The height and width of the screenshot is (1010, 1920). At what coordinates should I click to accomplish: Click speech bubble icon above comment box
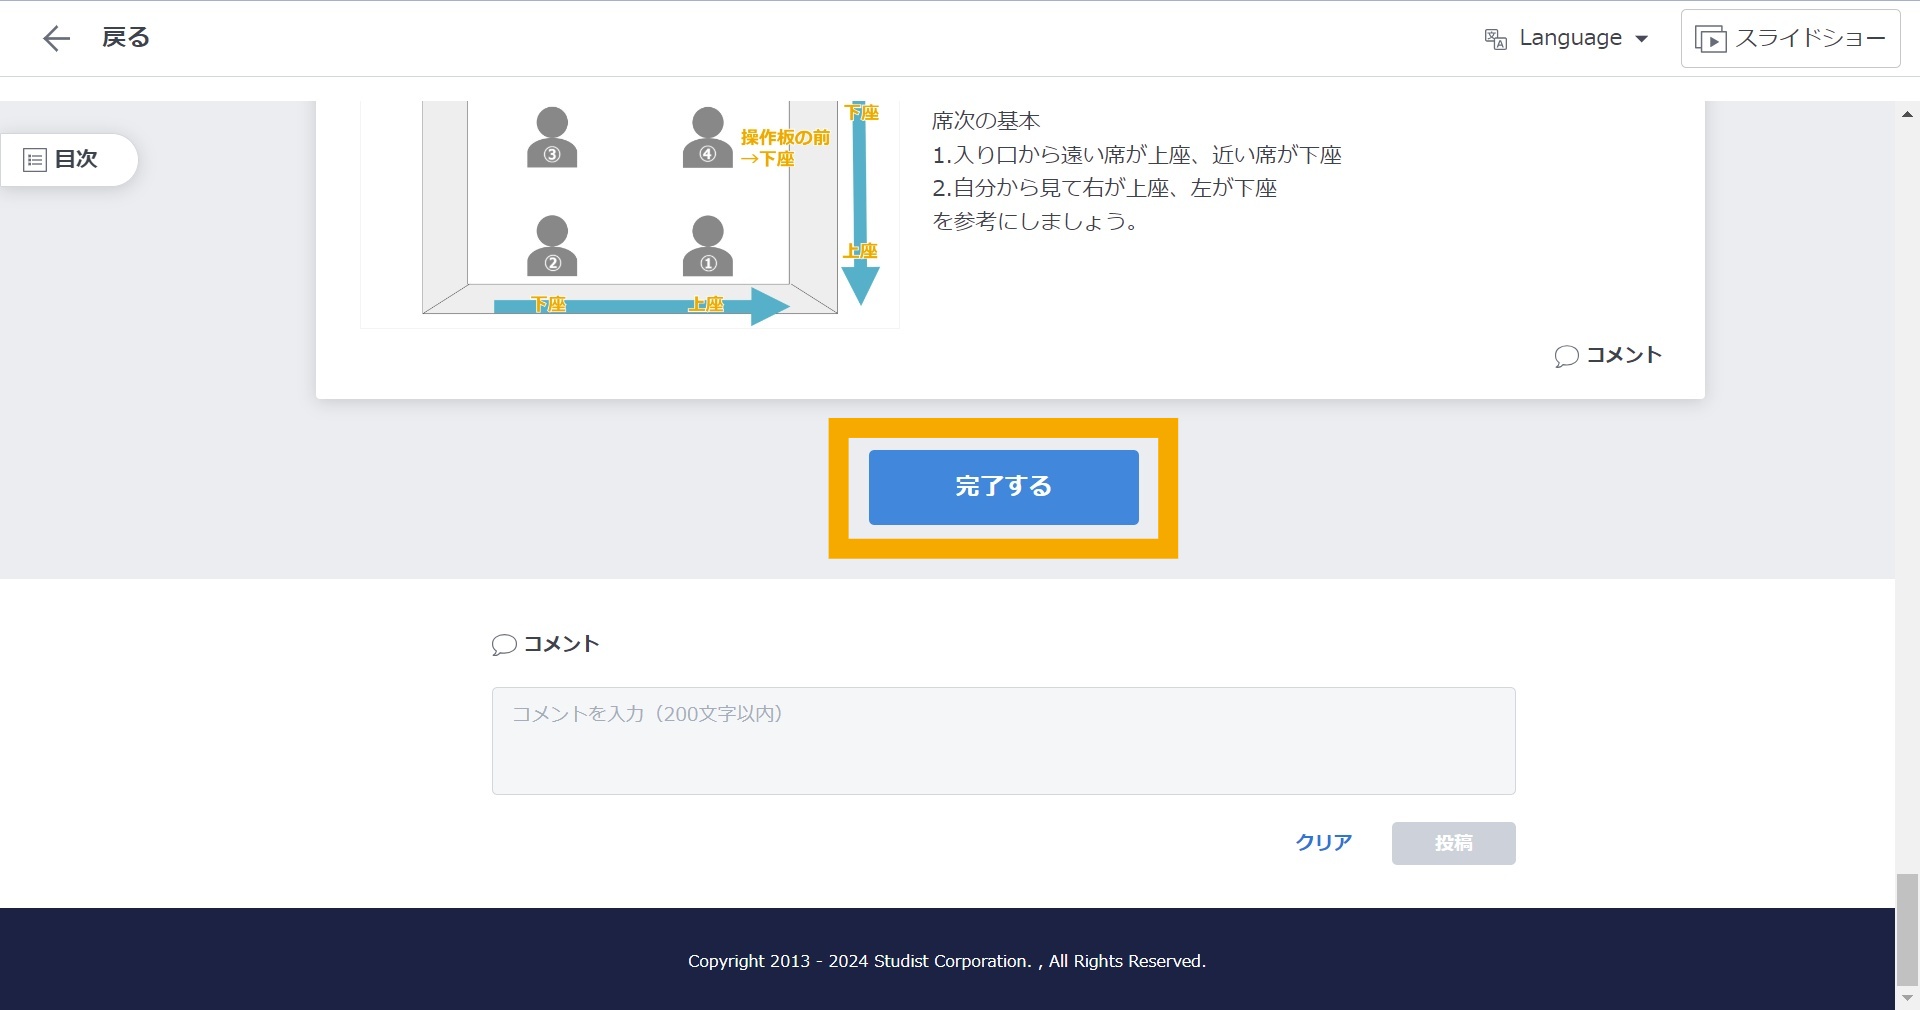pyautogui.click(x=504, y=645)
